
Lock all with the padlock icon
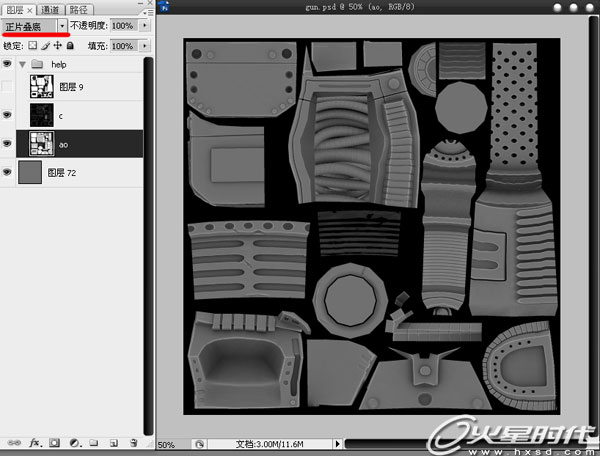click(71, 46)
